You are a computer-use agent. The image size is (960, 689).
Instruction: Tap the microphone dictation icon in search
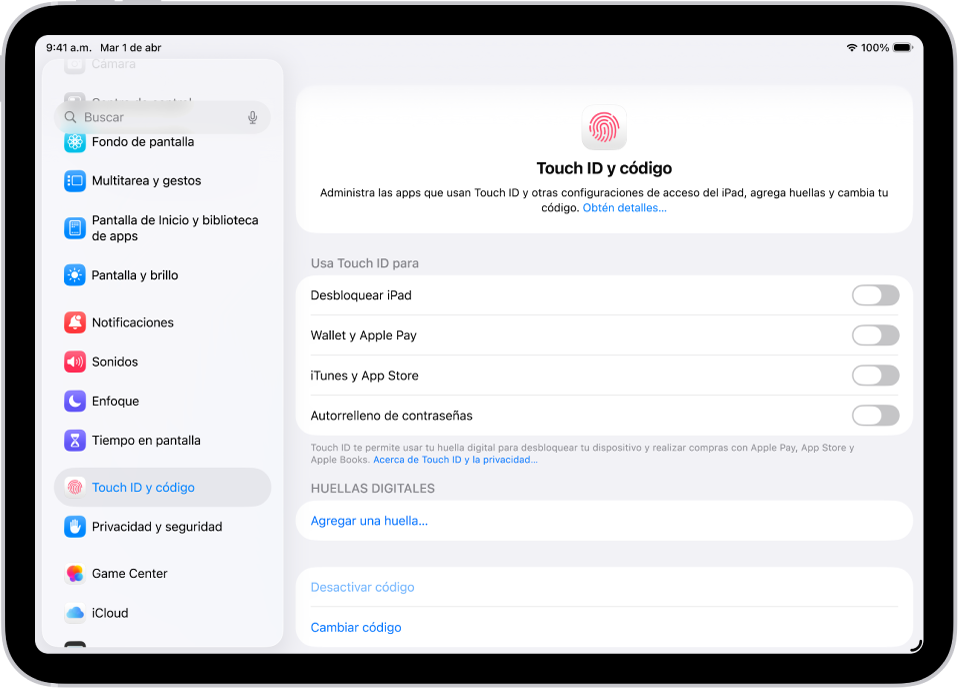click(x=252, y=118)
